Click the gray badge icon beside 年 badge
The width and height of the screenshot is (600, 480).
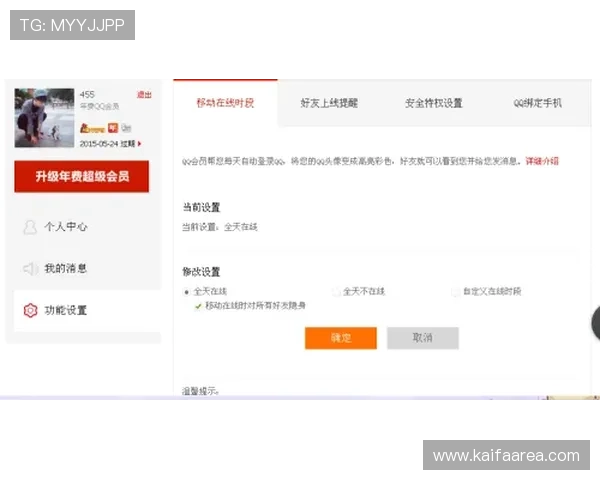coord(126,128)
